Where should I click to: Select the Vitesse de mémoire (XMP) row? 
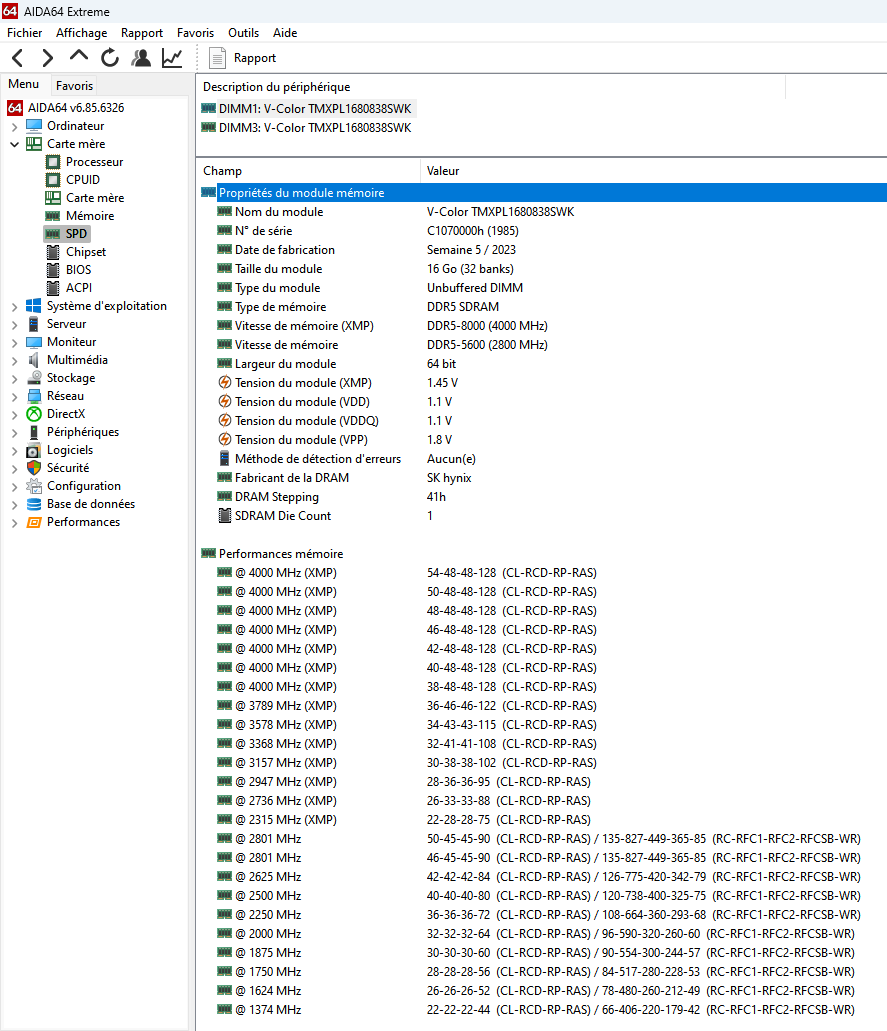tap(543, 326)
